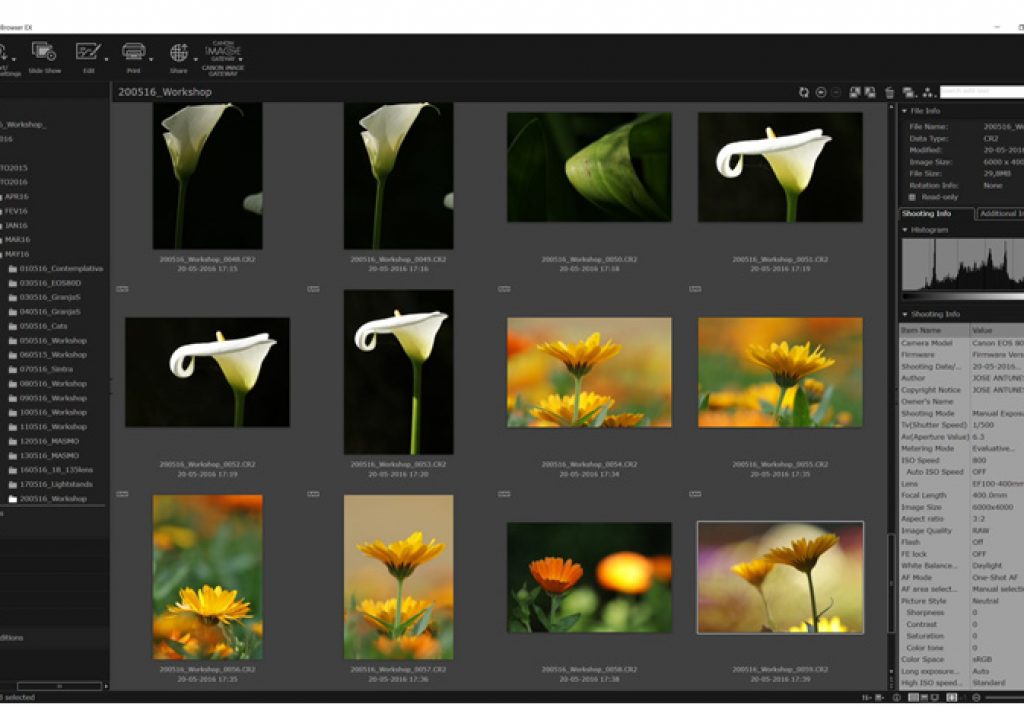The width and height of the screenshot is (1024, 720).
Task: Click the histogram graph
Action: point(963,265)
